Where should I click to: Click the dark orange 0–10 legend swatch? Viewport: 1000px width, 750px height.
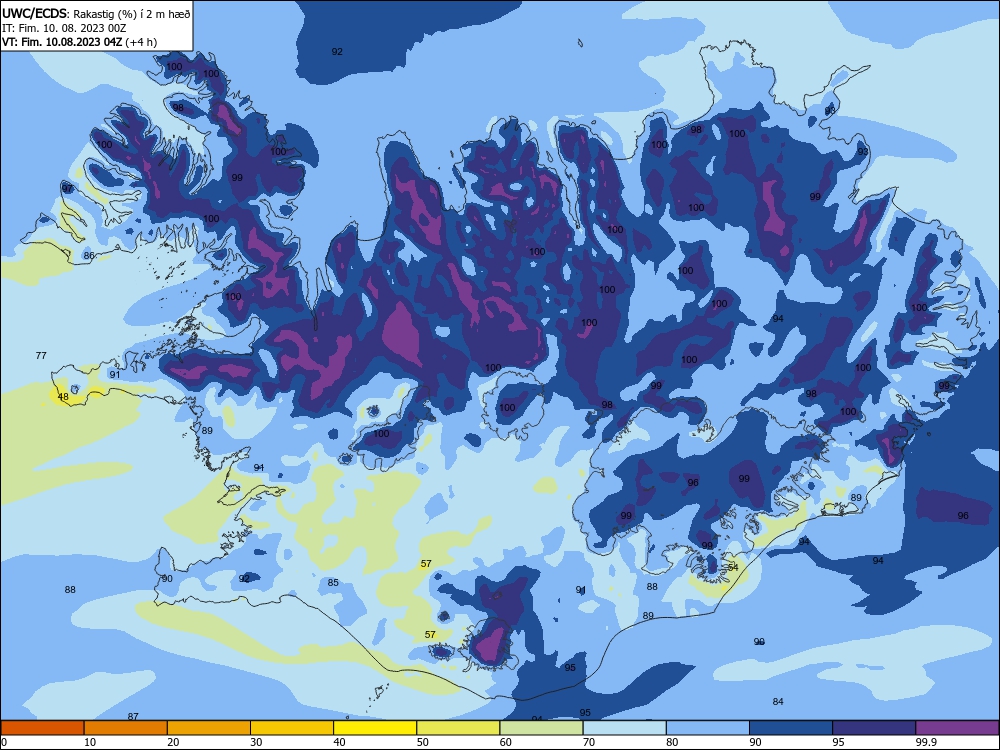click(x=42, y=728)
